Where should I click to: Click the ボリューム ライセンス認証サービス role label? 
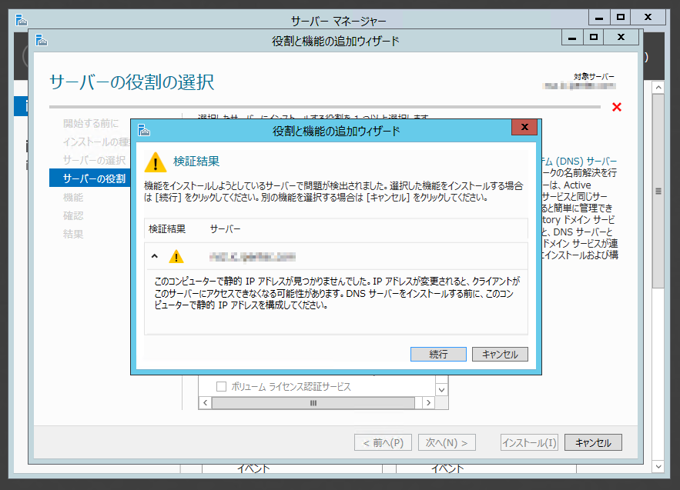click(x=291, y=386)
